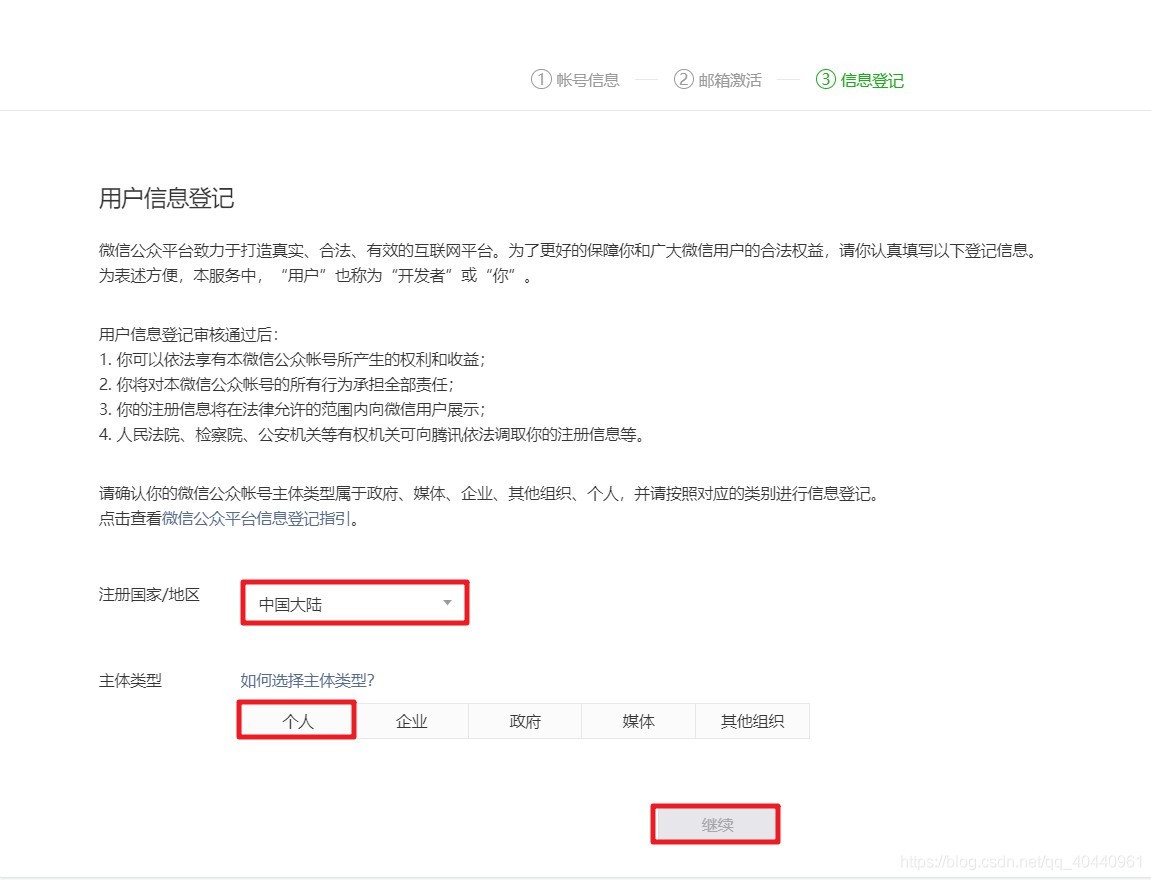The width and height of the screenshot is (1151, 880).
Task: Click item 3 about 注册信息 向微信用户展示
Action: point(292,410)
